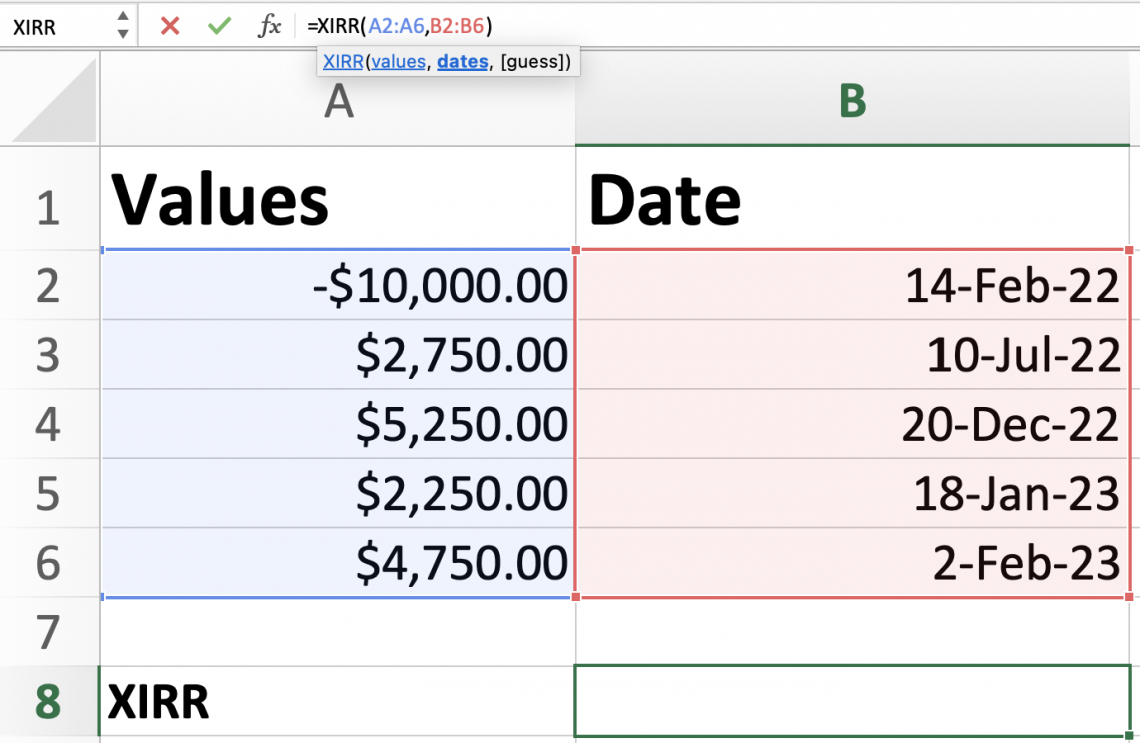Click the resize handle on range B2:B6

click(x=1128, y=596)
